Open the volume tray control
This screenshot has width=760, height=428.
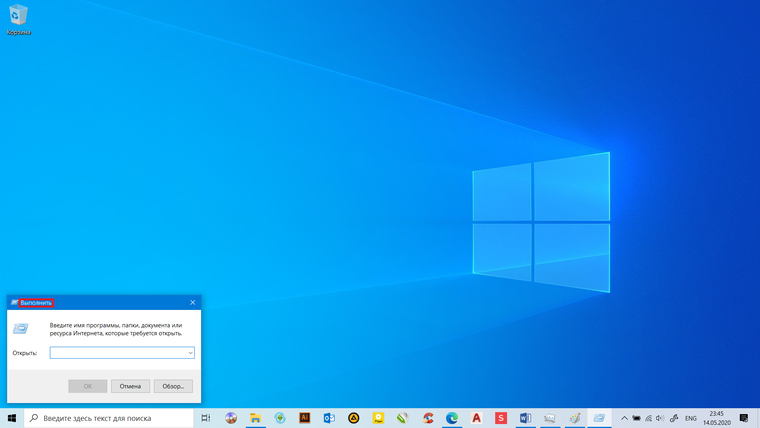659,418
